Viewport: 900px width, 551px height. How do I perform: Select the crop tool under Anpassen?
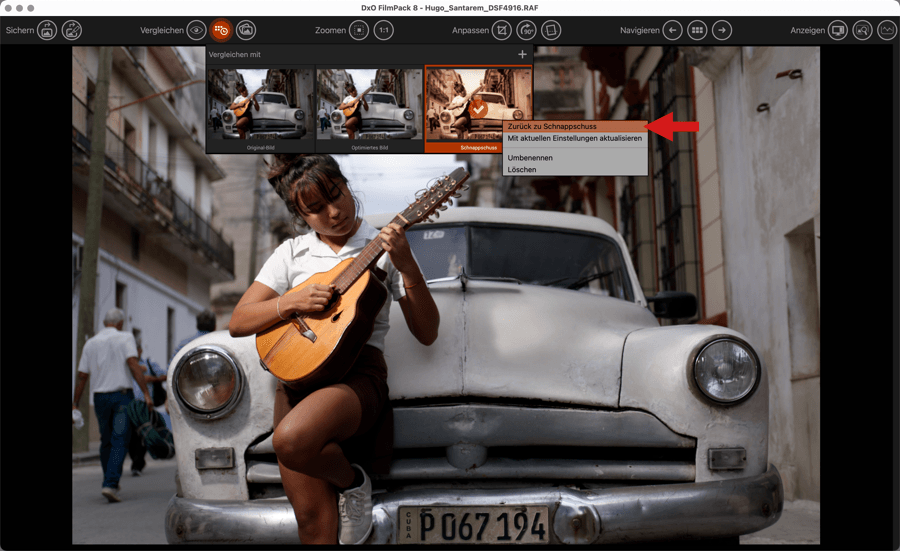point(502,30)
